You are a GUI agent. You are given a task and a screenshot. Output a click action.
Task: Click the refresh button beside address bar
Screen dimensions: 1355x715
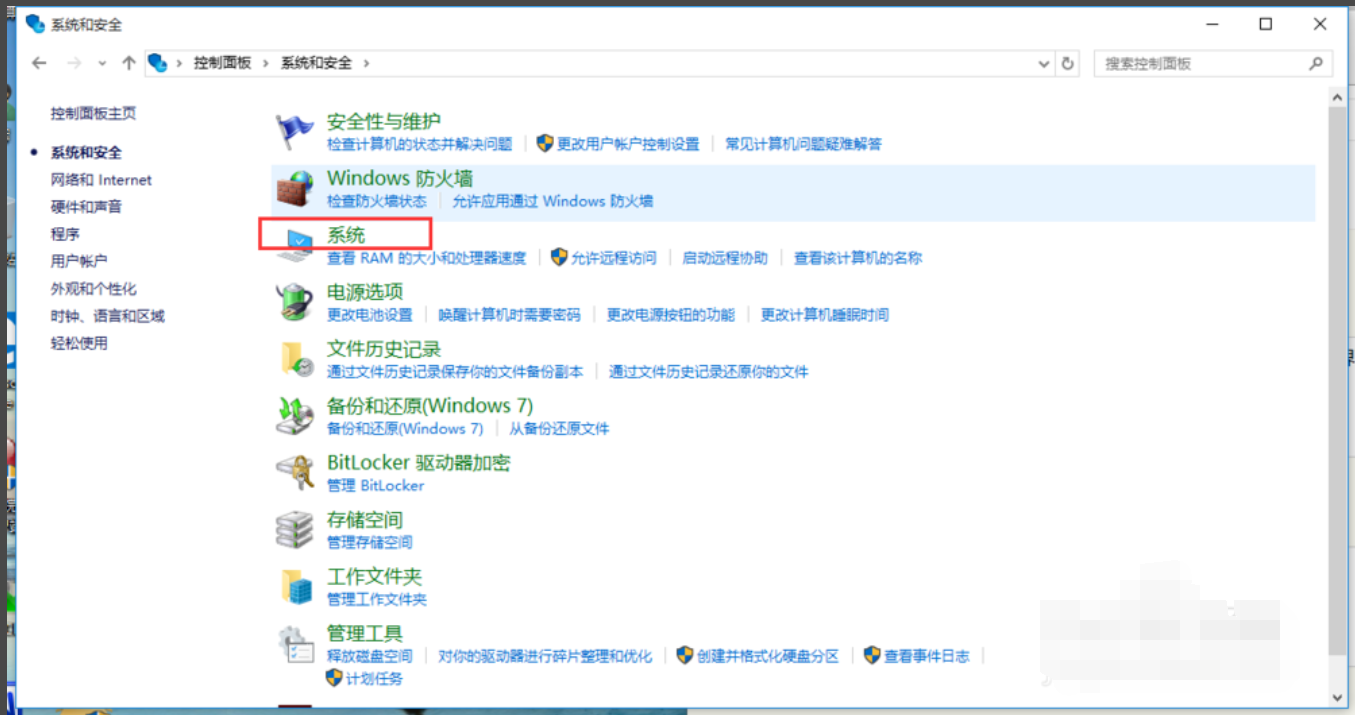click(x=1068, y=63)
